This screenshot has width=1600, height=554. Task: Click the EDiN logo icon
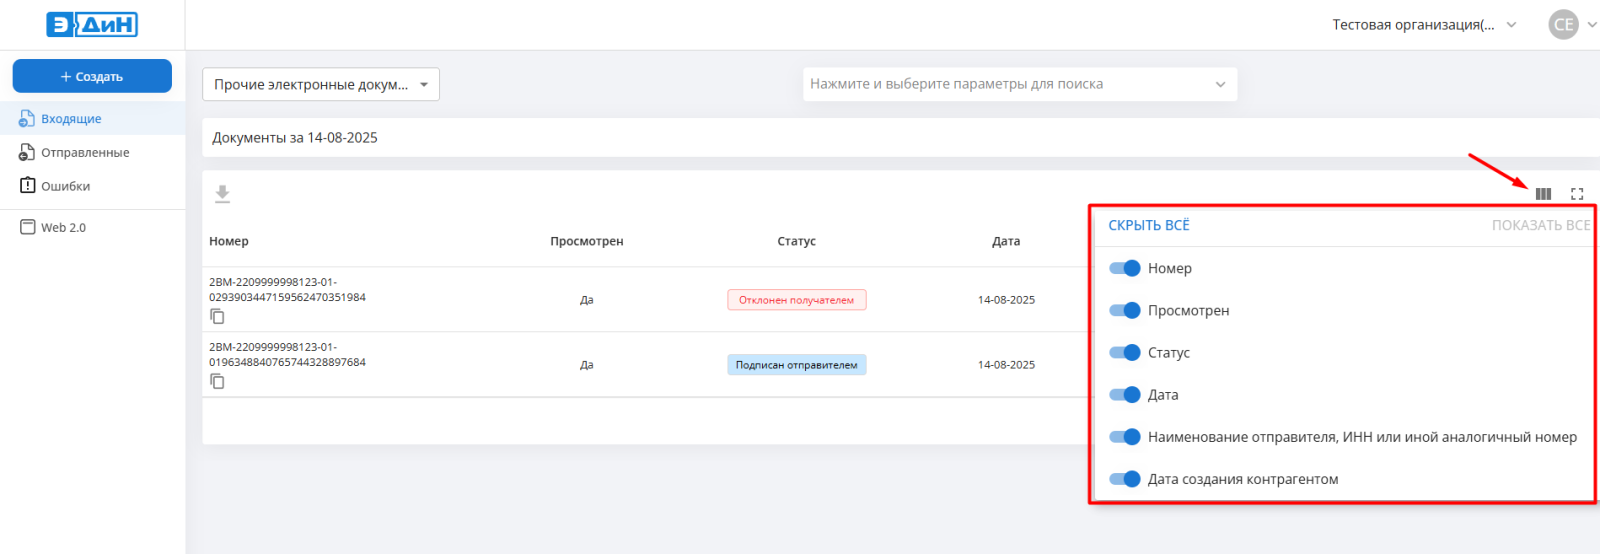coord(92,25)
